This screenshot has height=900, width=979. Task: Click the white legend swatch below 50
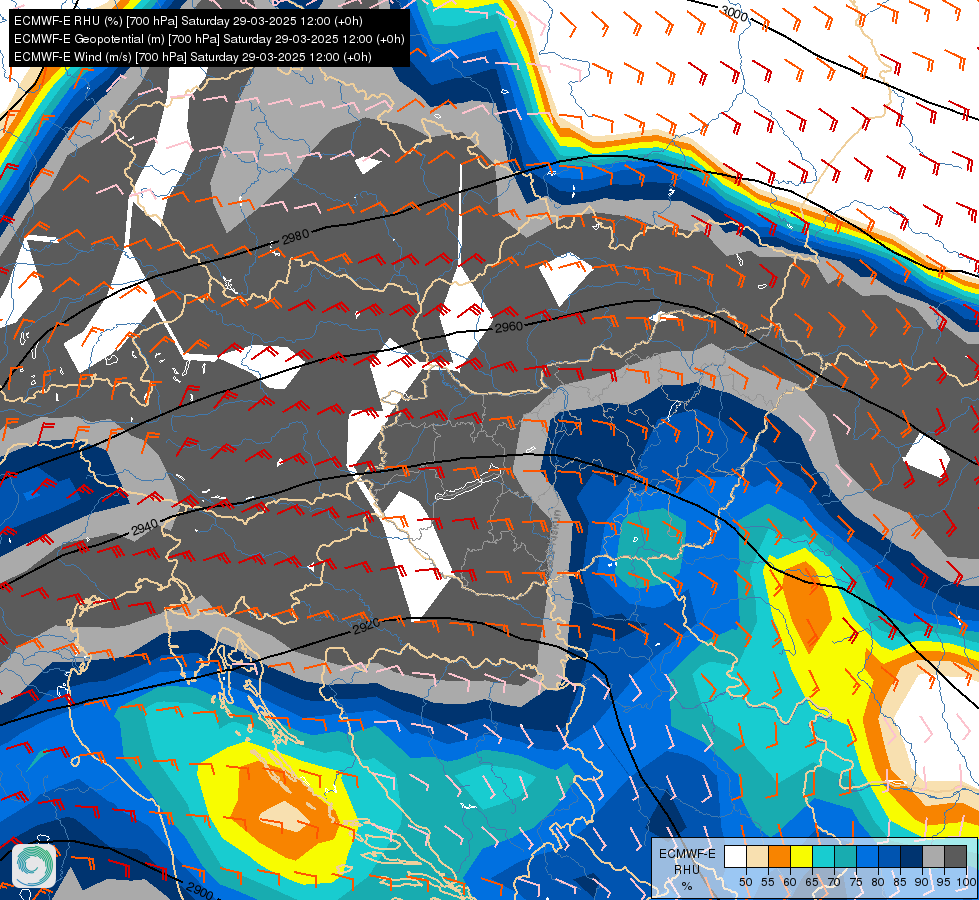[735, 856]
